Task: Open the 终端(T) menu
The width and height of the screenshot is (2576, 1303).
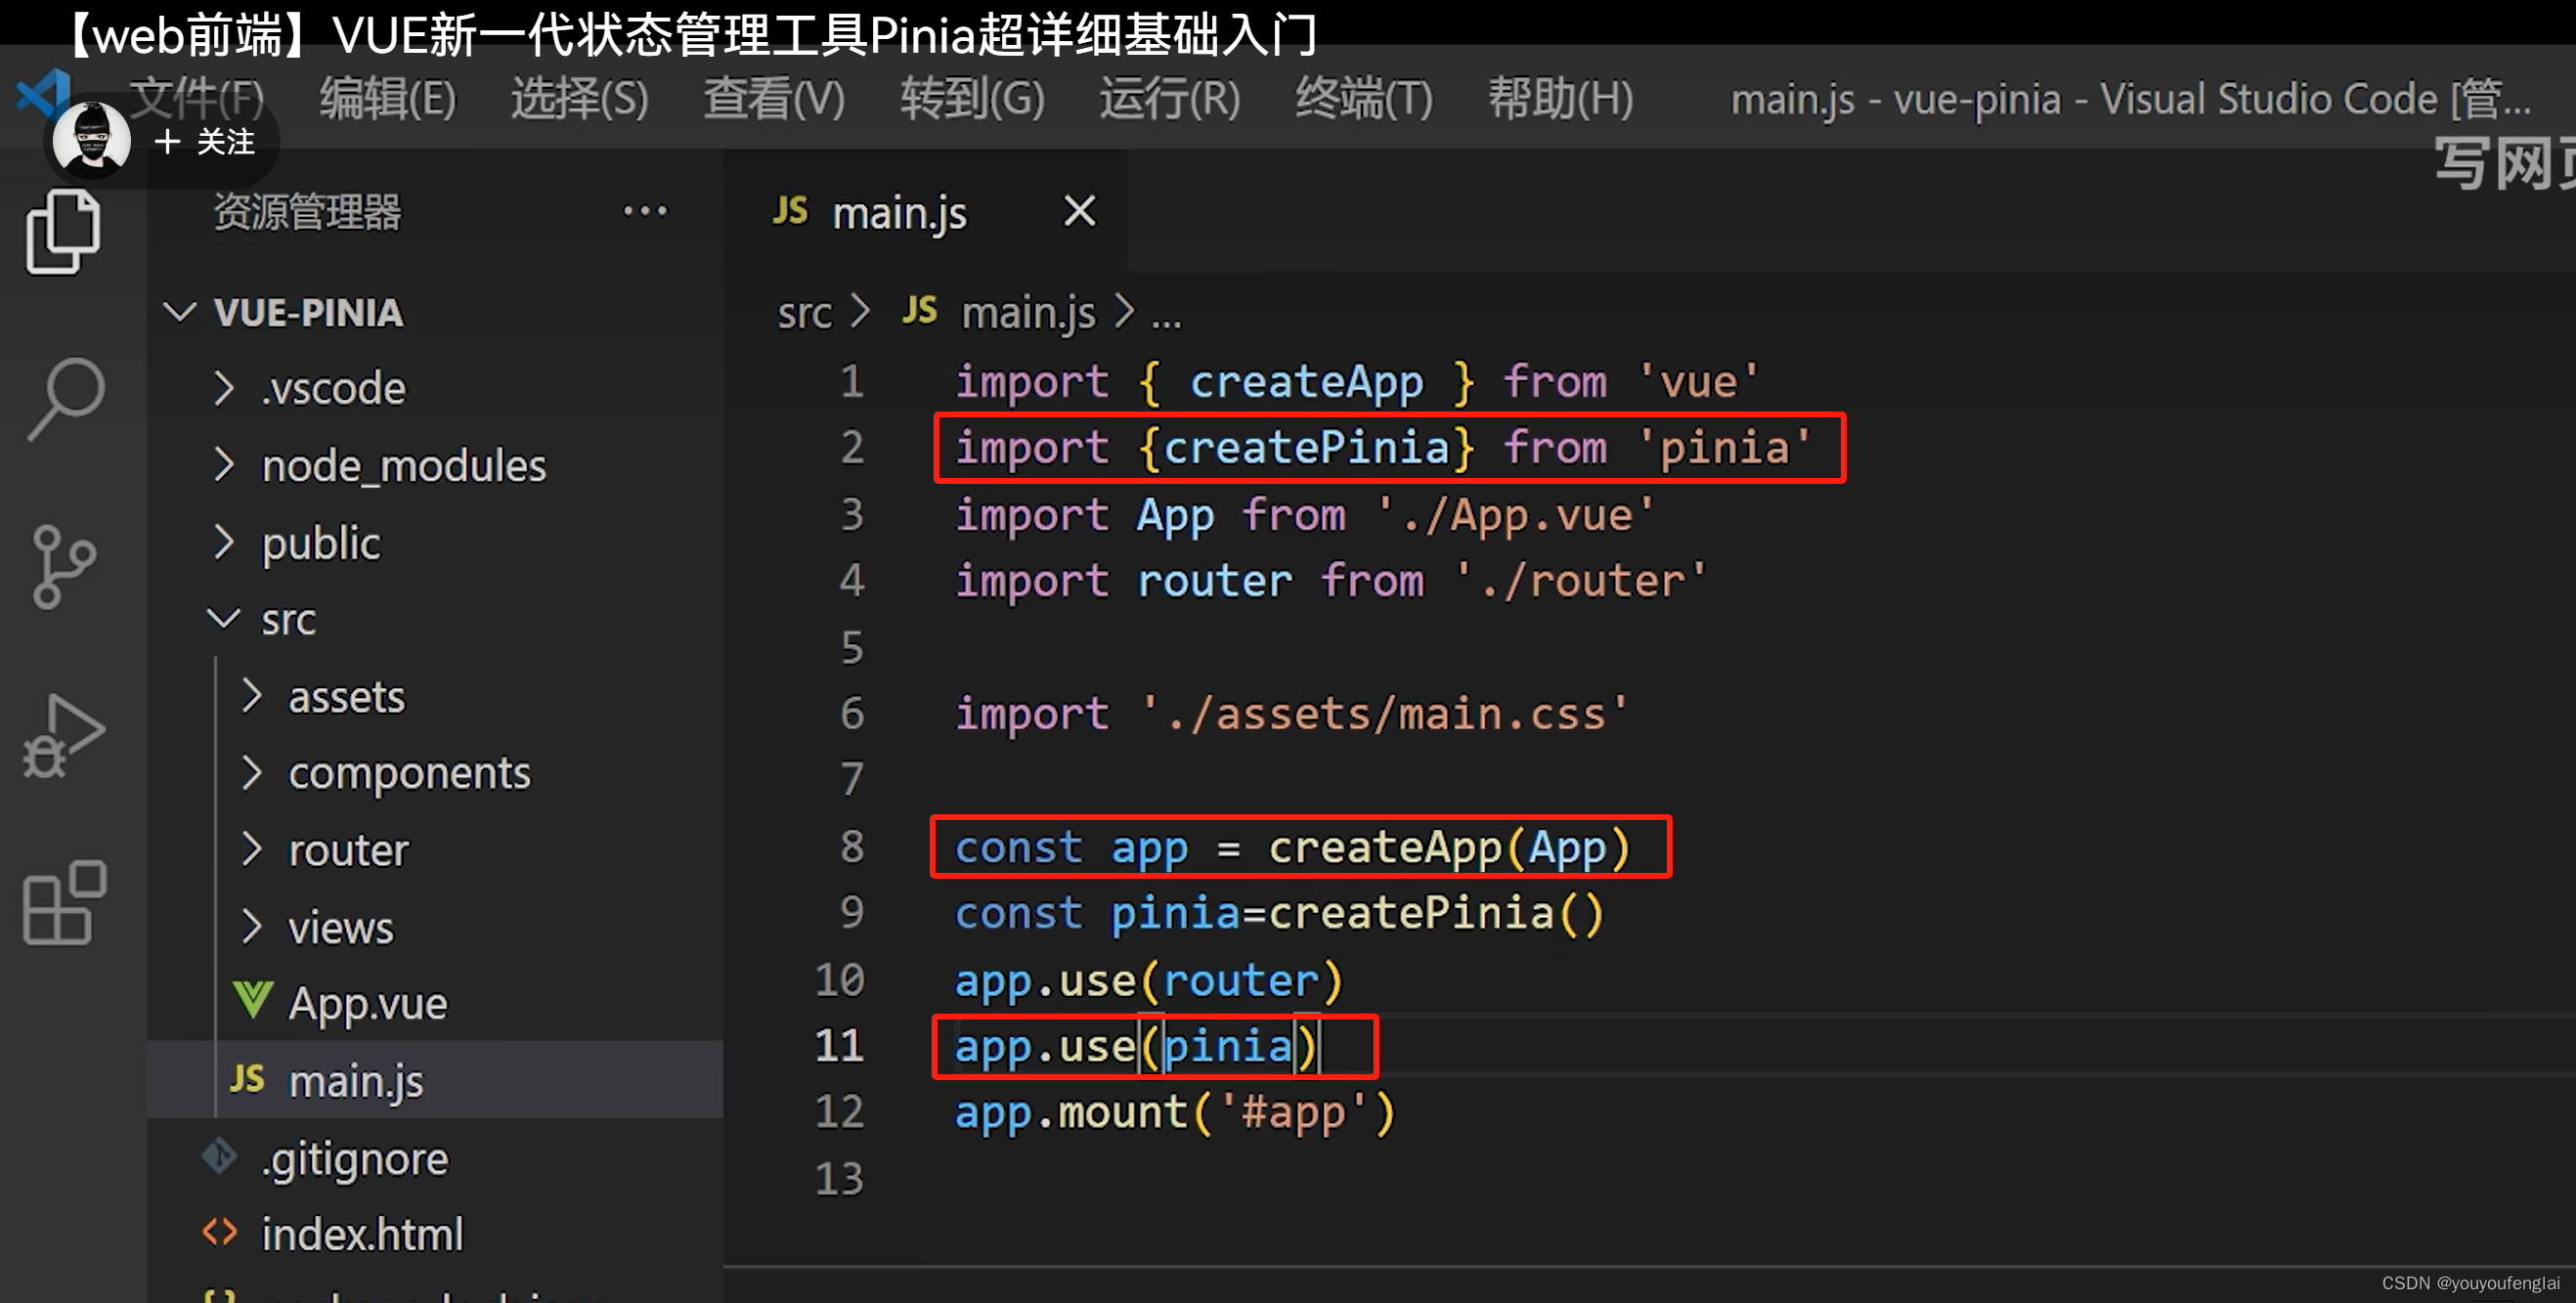Action: (1364, 99)
